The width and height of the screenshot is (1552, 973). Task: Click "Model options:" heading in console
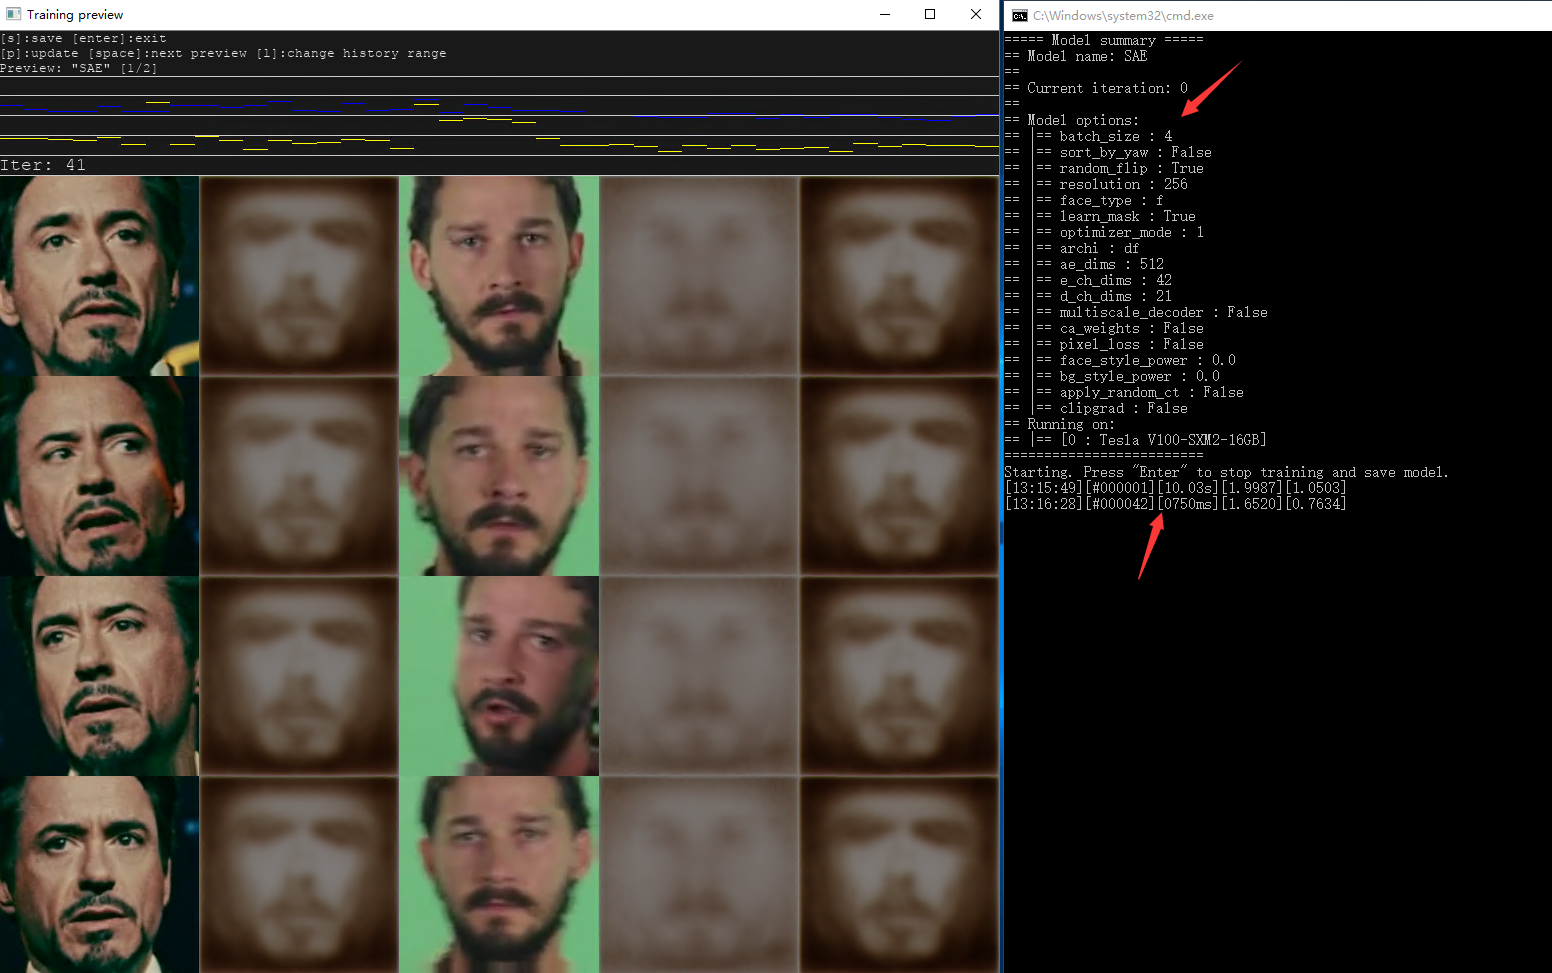(x=1083, y=120)
